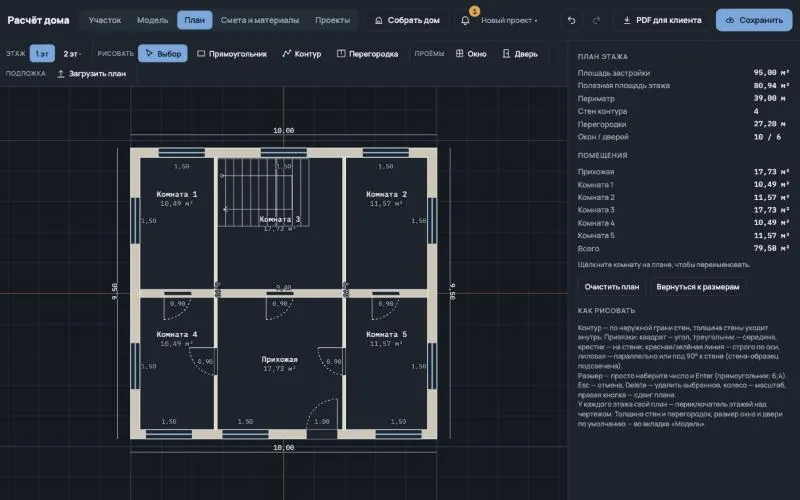Open notifications bell icon
Image resolution: width=800 pixels, height=500 pixels.
coord(465,20)
